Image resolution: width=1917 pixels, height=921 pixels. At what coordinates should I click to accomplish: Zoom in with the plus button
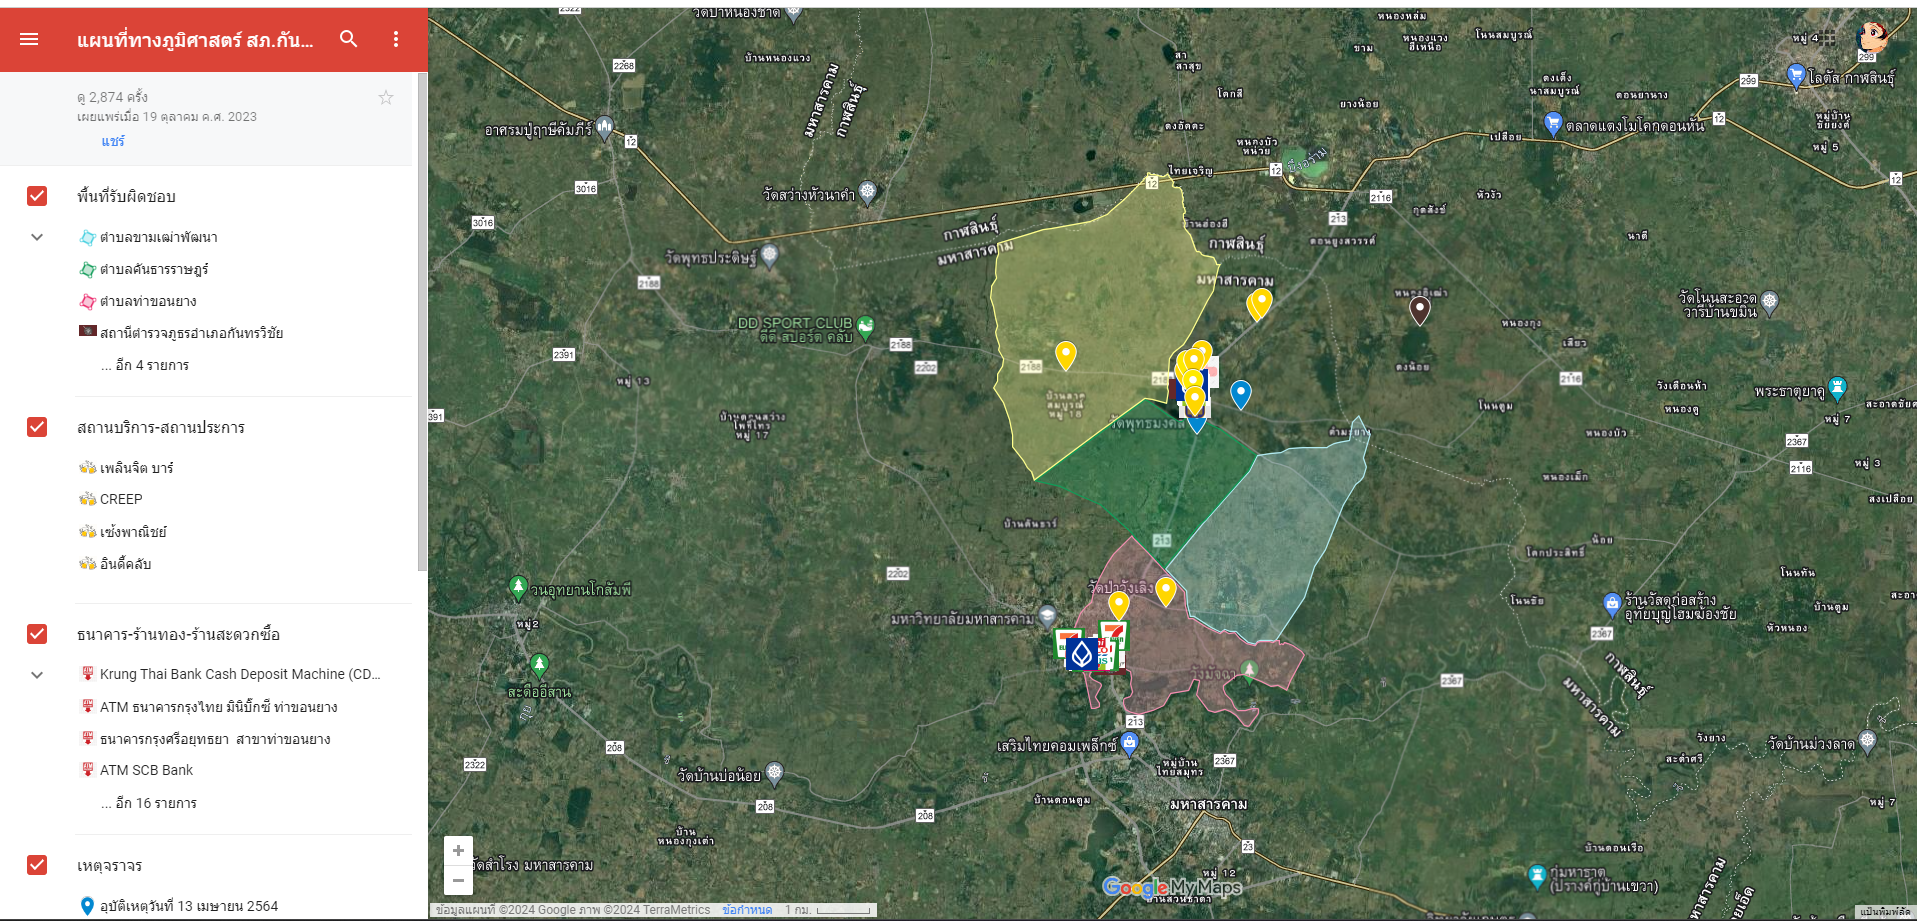458,850
